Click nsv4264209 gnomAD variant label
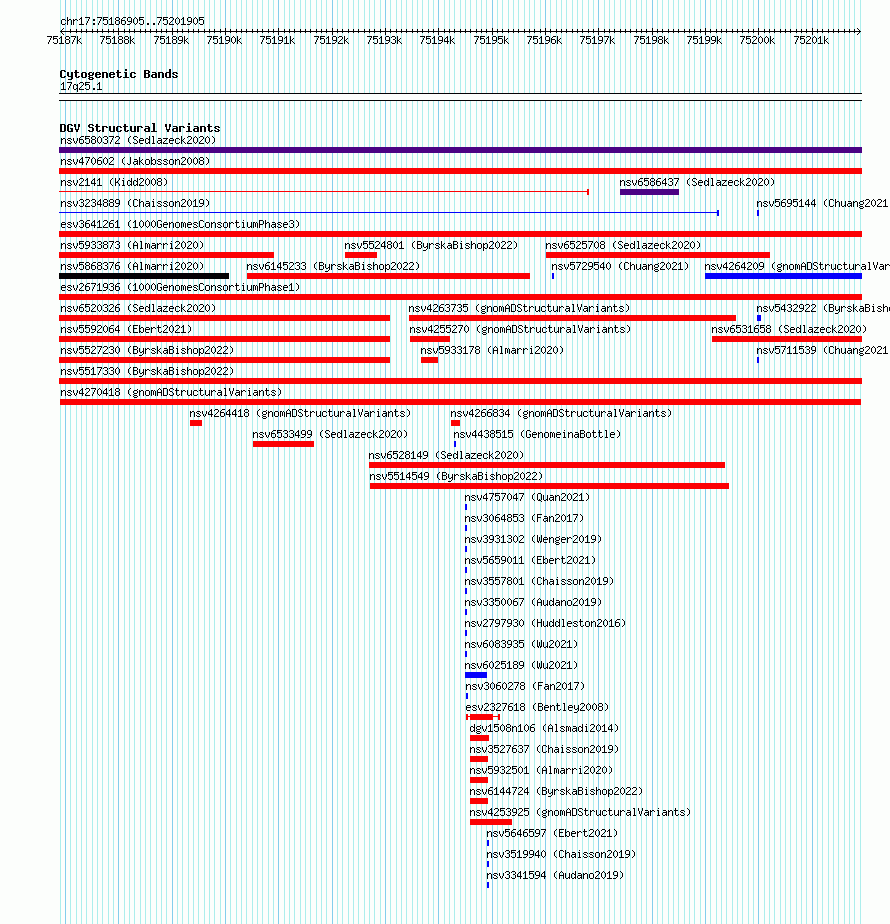This screenshot has width=890, height=924. pos(797,266)
